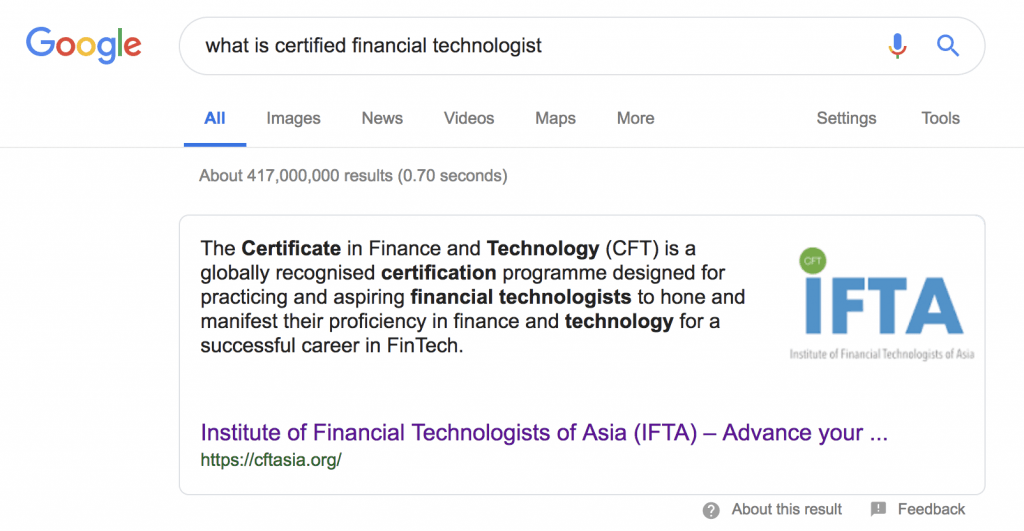Select the All results tab

215,118
